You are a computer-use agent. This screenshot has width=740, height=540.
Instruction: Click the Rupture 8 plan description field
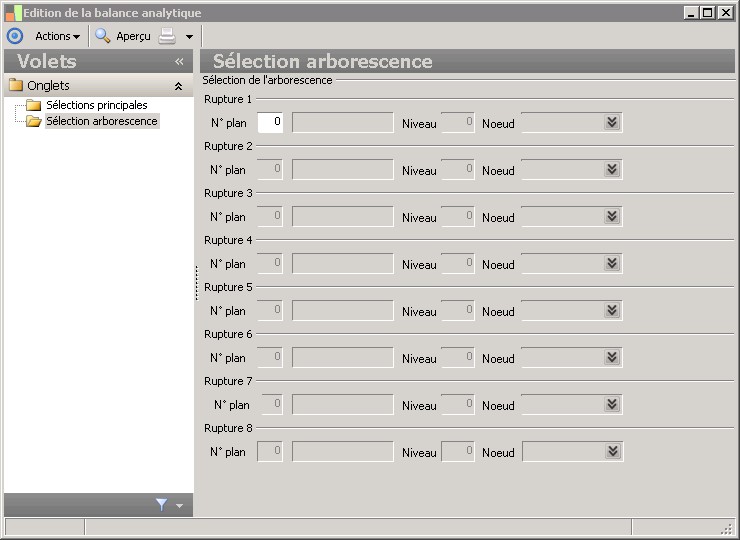pos(343,452)
